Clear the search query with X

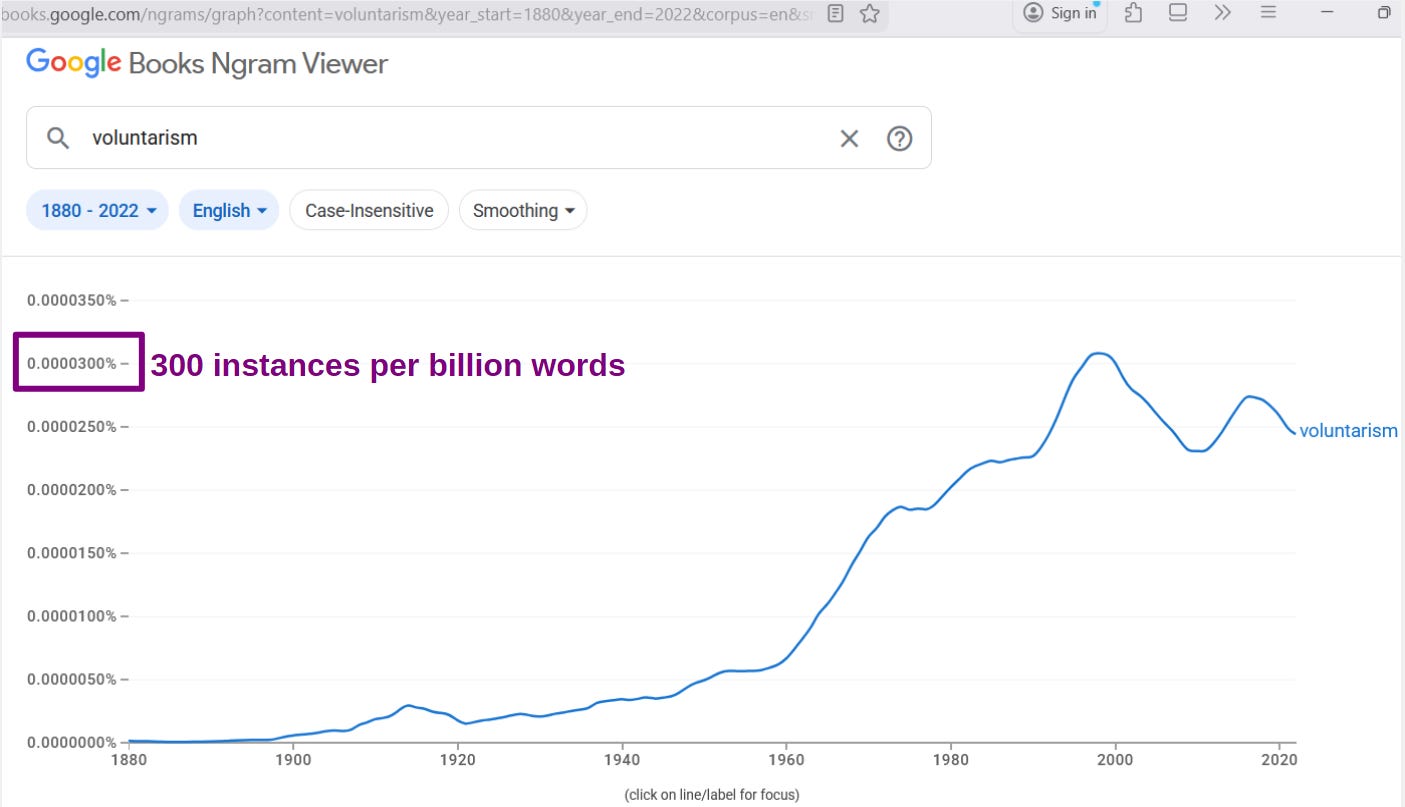pos(849,138)
